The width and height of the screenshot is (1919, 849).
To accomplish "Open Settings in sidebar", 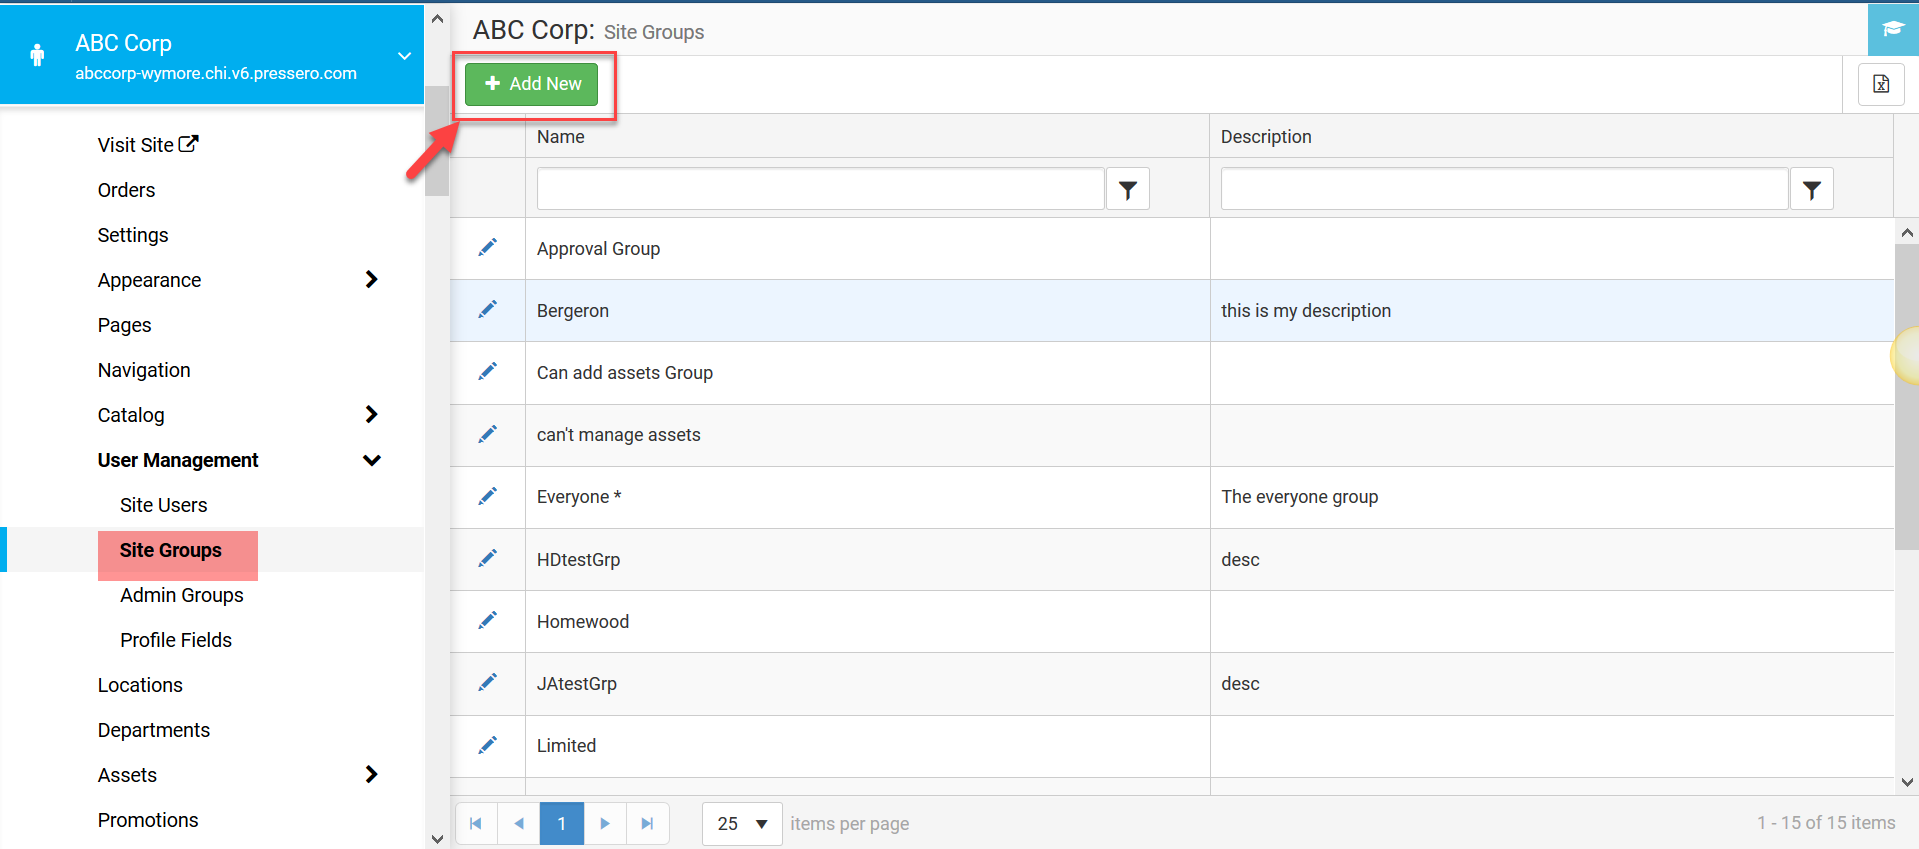I will tap(133, 235).
